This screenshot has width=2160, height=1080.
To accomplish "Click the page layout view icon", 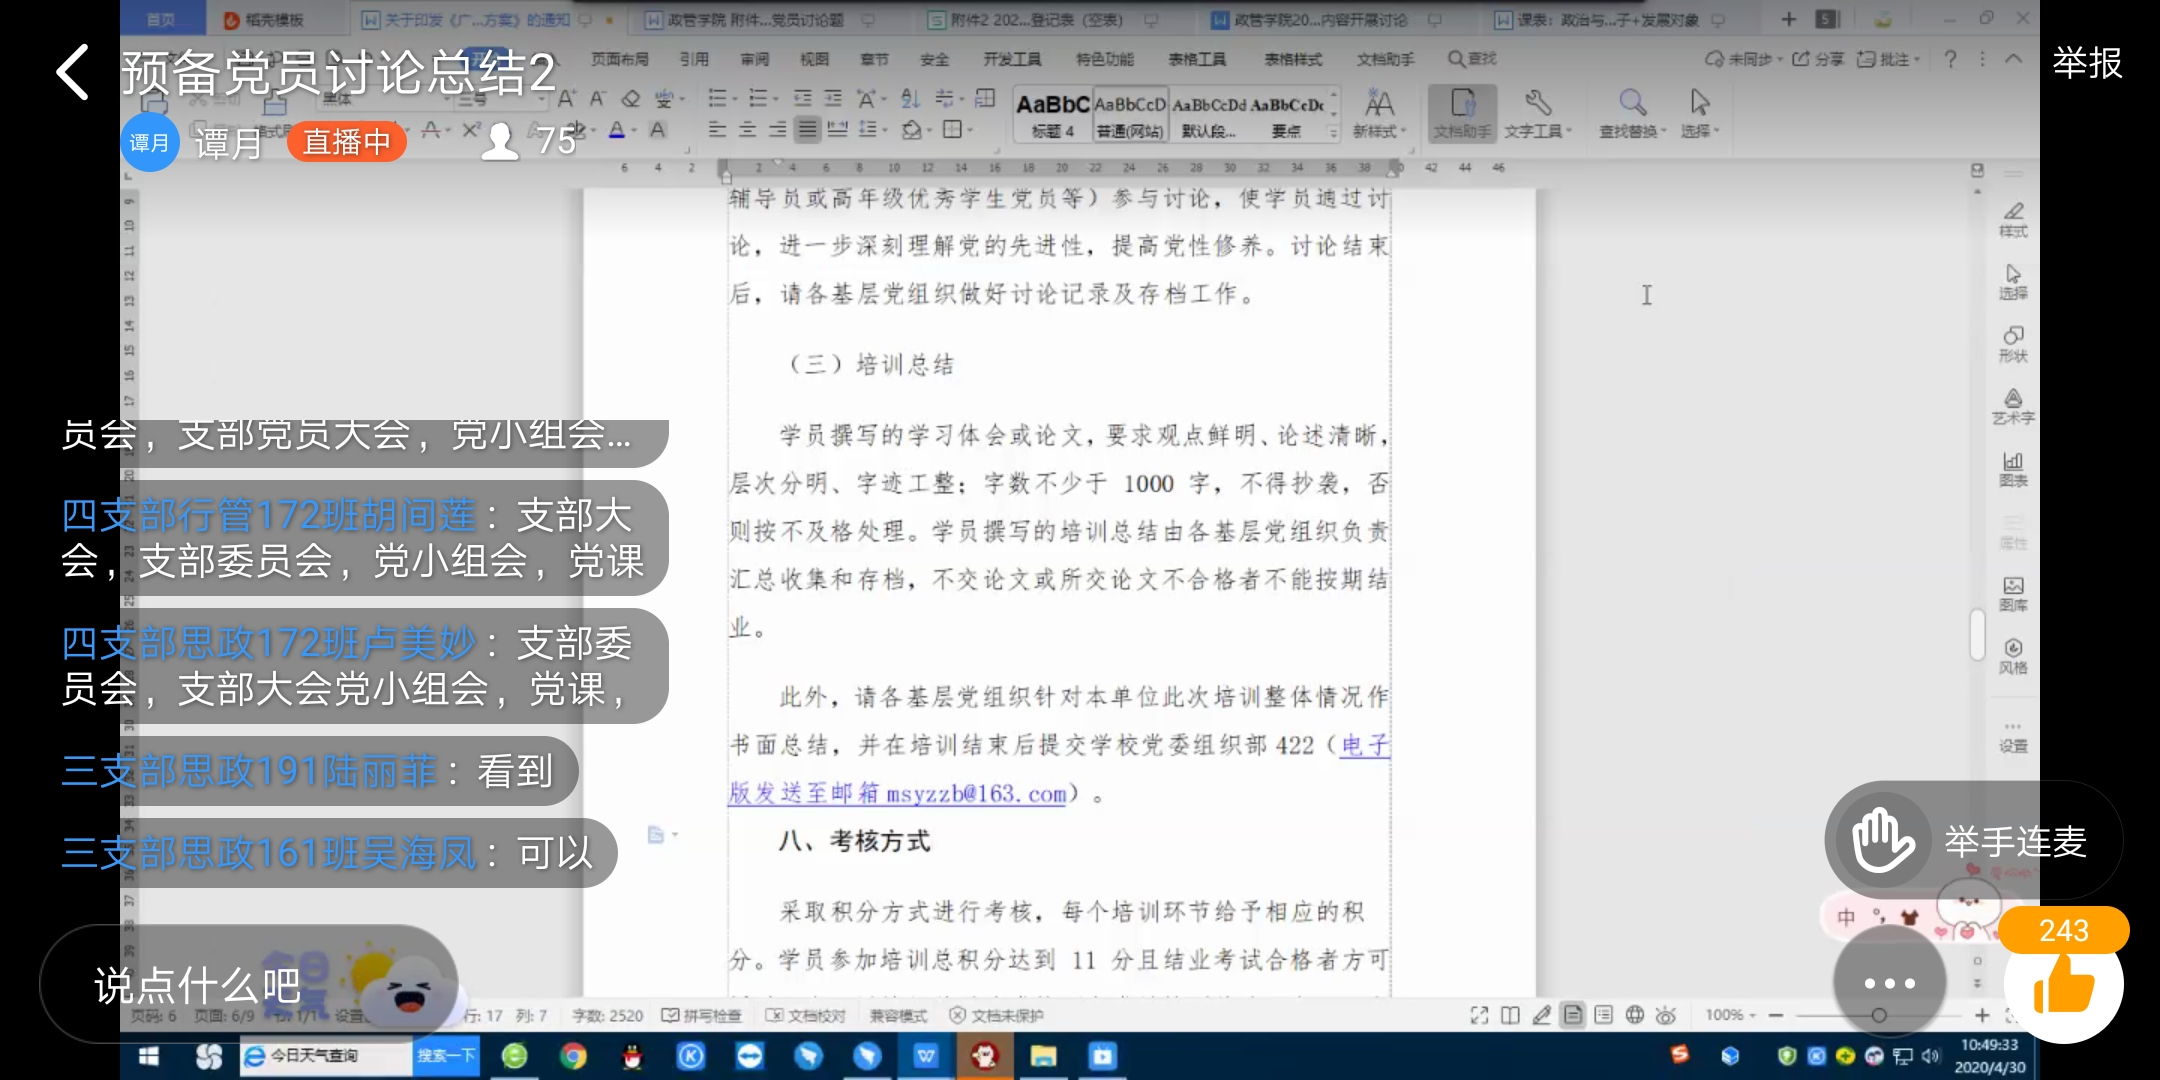I will tap(1573, 1015).
